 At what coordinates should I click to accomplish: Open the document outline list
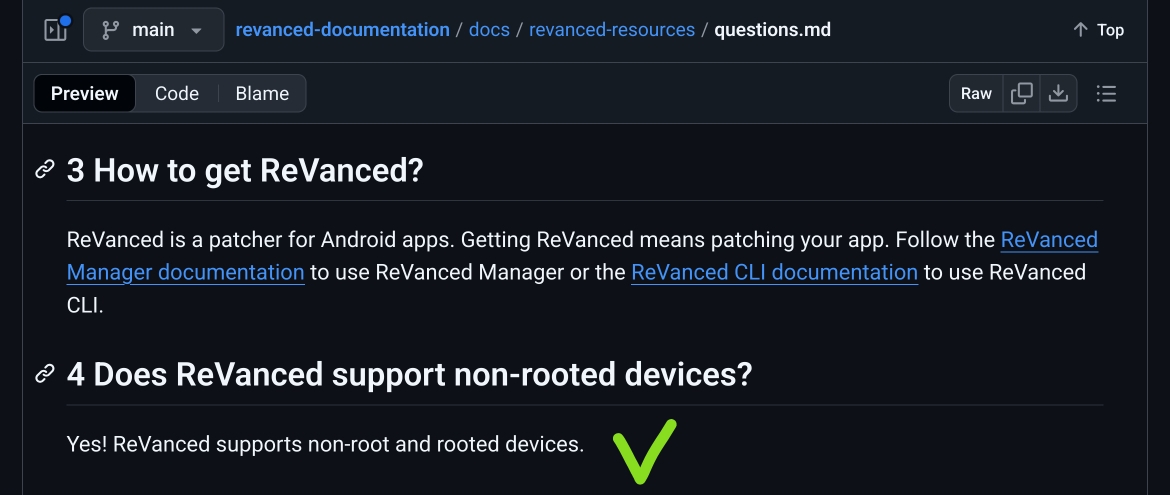point(1106,94)
